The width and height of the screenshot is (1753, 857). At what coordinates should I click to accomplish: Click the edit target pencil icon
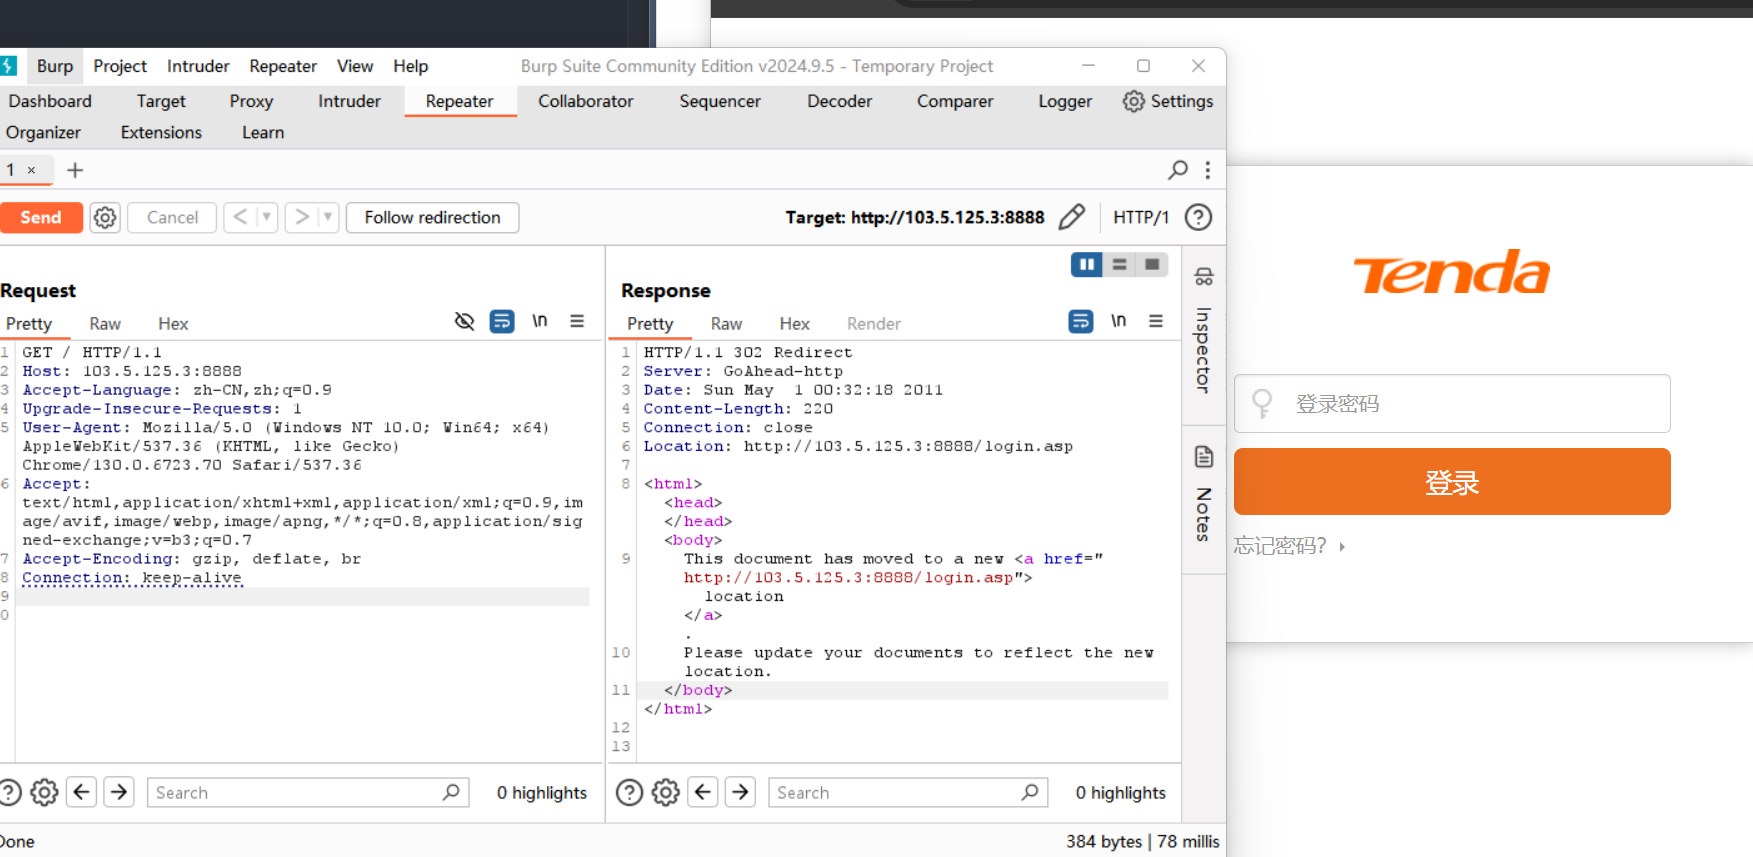[1071, 217]
